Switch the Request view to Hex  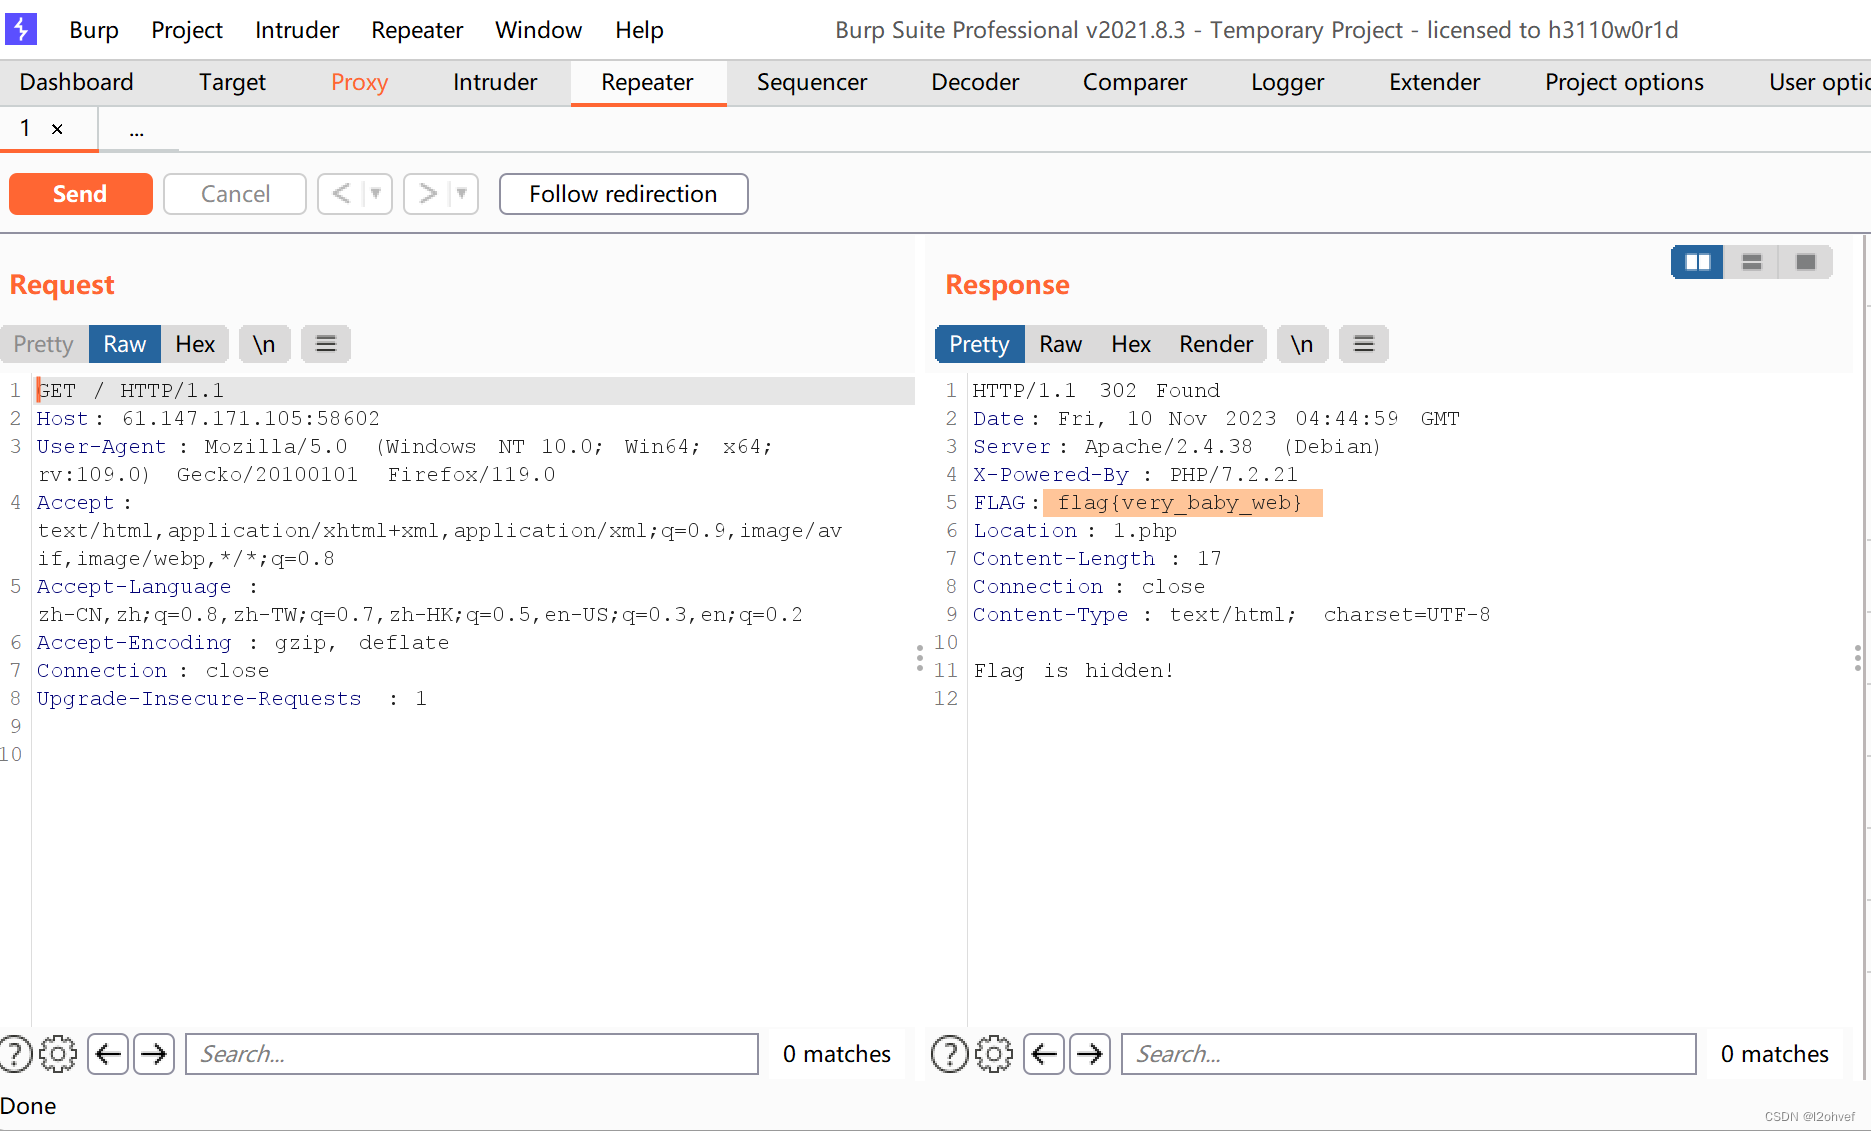(195, 343)
